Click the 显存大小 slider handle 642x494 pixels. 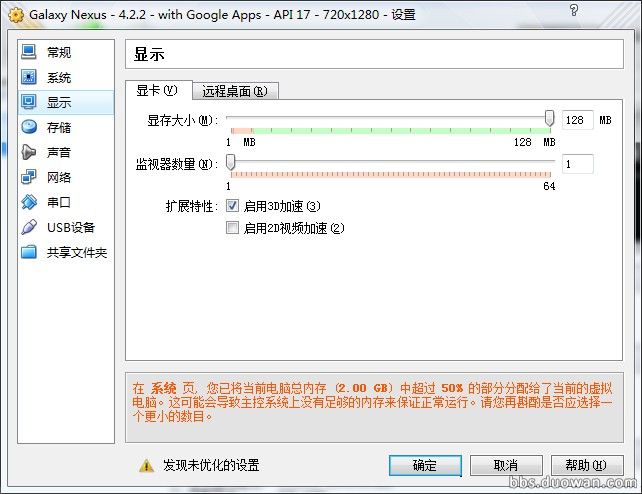(549, 118)
